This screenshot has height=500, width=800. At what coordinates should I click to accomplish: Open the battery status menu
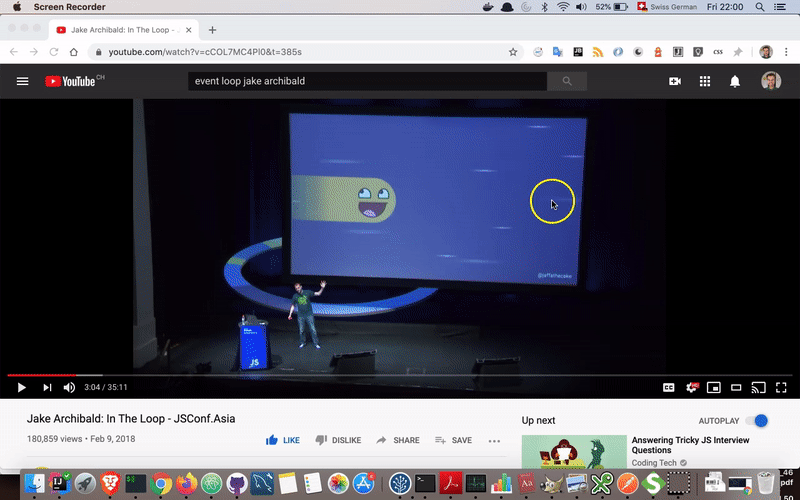click(x=611, y=7)
